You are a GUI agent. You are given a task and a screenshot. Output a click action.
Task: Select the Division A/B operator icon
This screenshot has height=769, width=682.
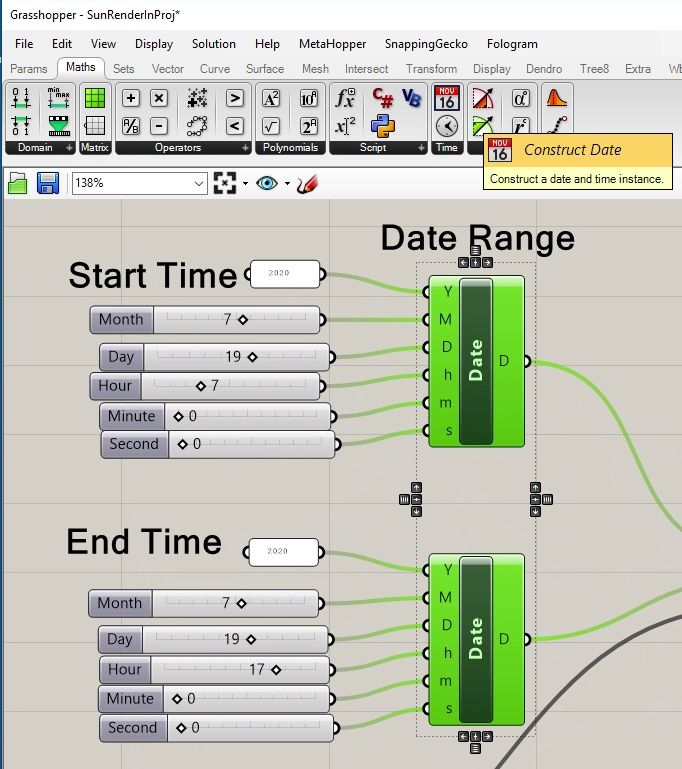point(131,126)
